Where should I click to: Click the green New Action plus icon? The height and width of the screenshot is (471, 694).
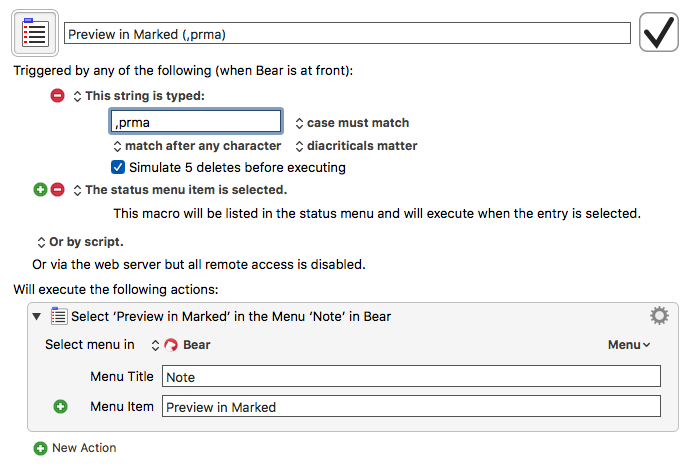(40, 448)
